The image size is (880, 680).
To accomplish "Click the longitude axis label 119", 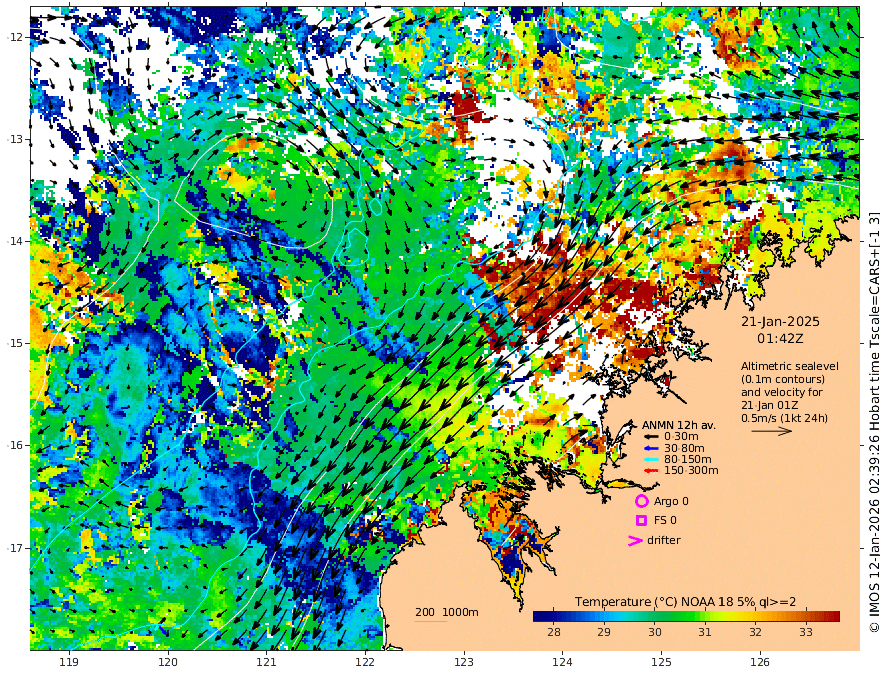I will pos(69,662).
